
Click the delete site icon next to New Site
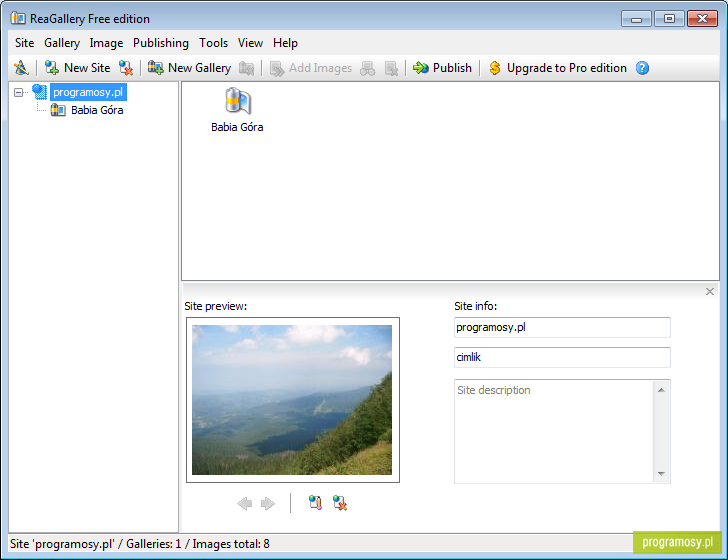[126, 68]
